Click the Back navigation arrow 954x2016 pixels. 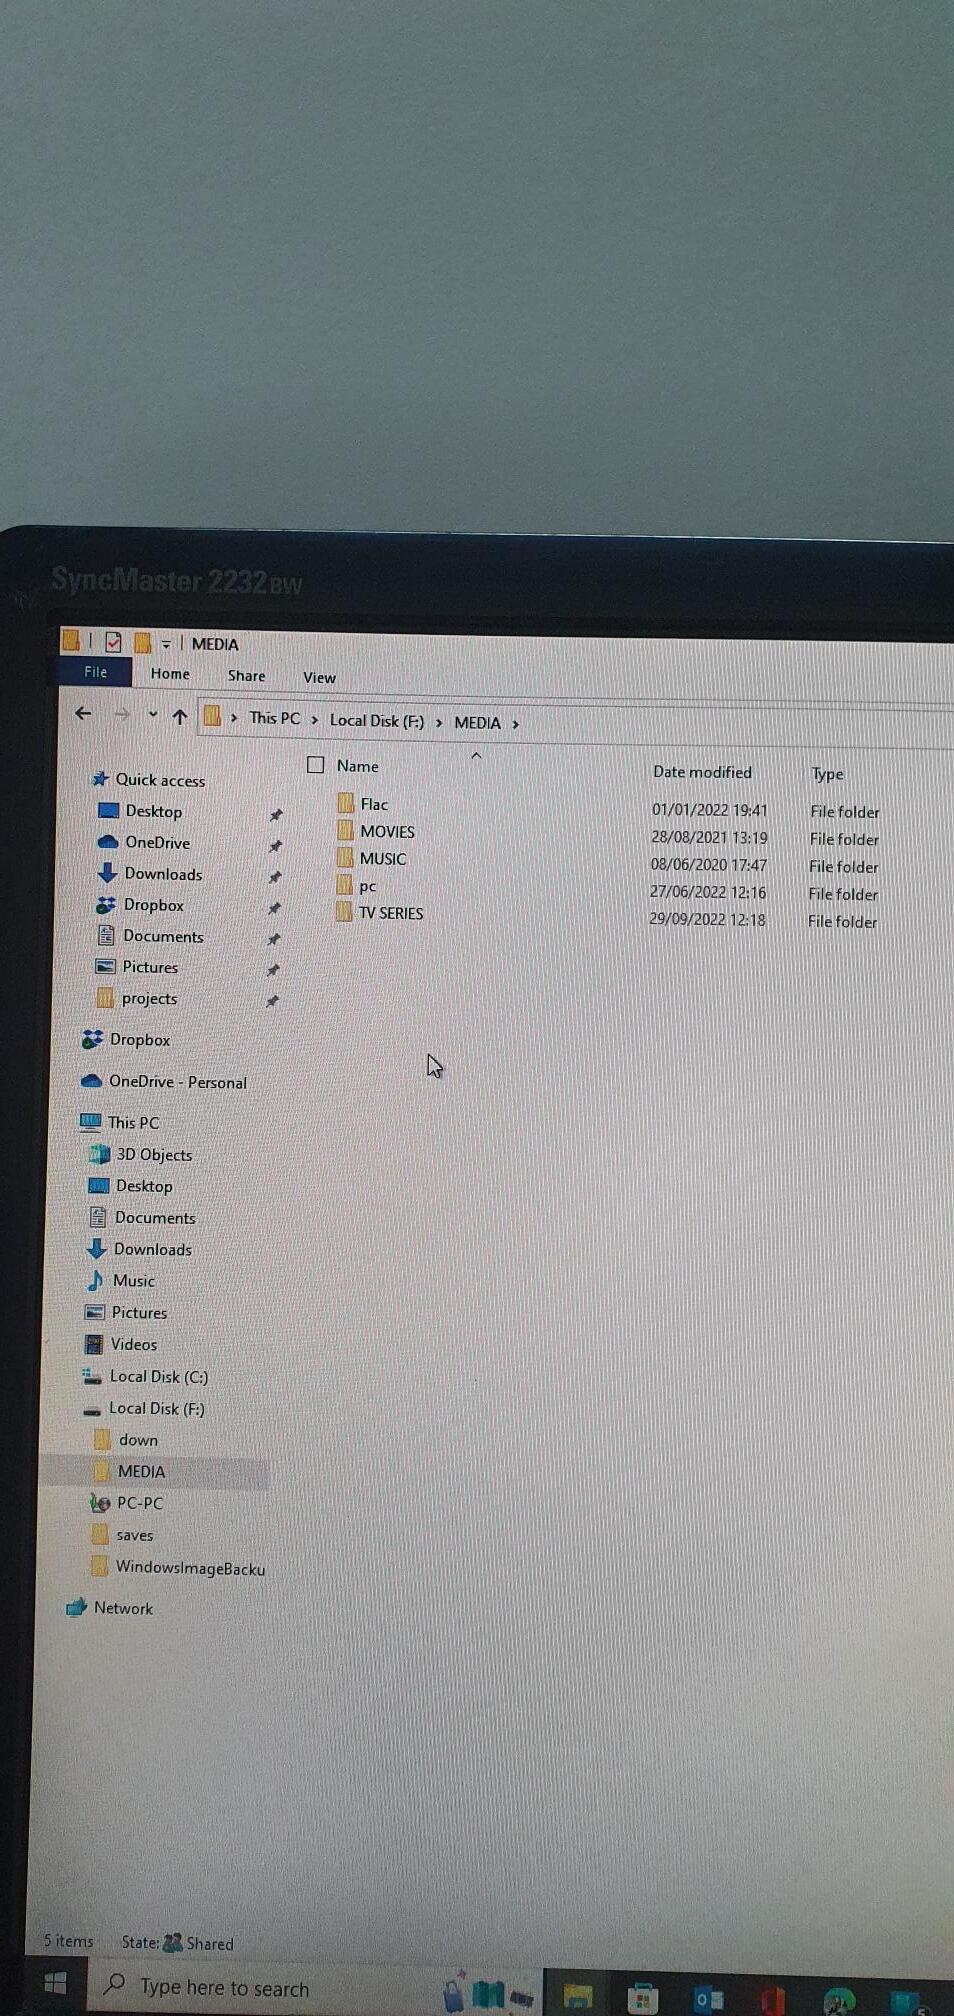(x=83, y=713)
